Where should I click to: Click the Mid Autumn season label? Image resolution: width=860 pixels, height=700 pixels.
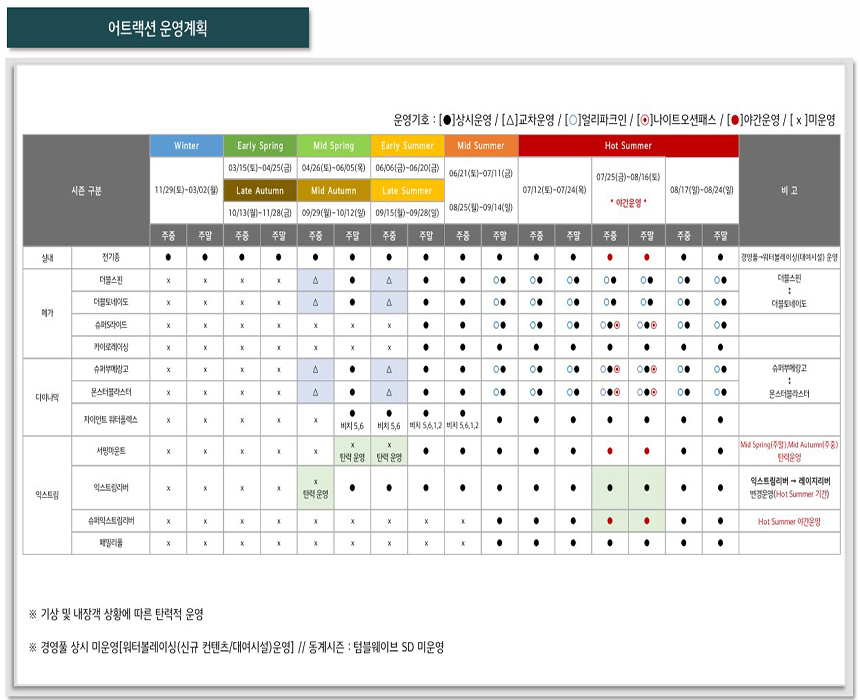click(x=333, y=190)
